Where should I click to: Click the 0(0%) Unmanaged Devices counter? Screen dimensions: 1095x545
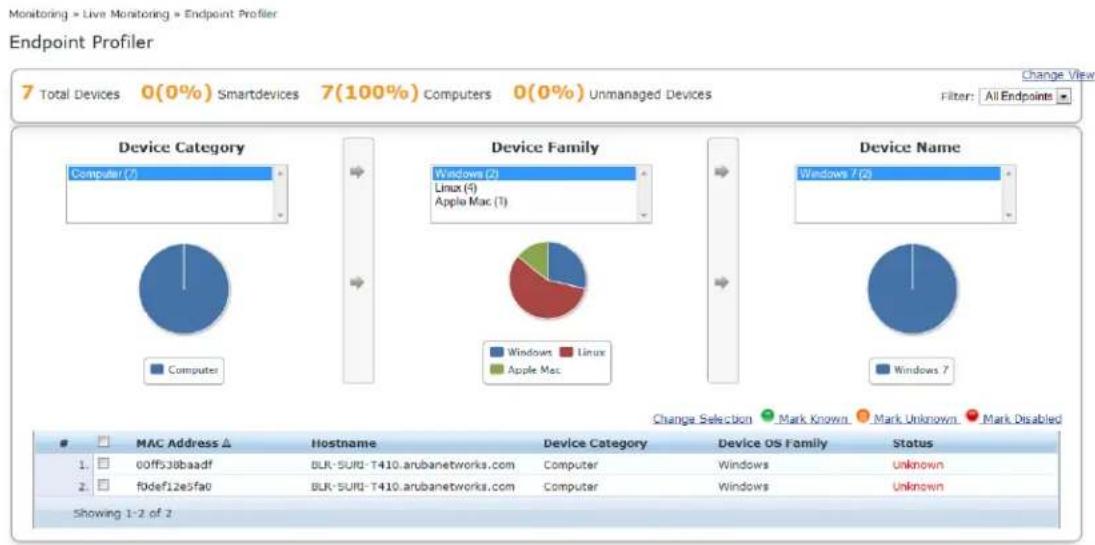pos(612,94)
